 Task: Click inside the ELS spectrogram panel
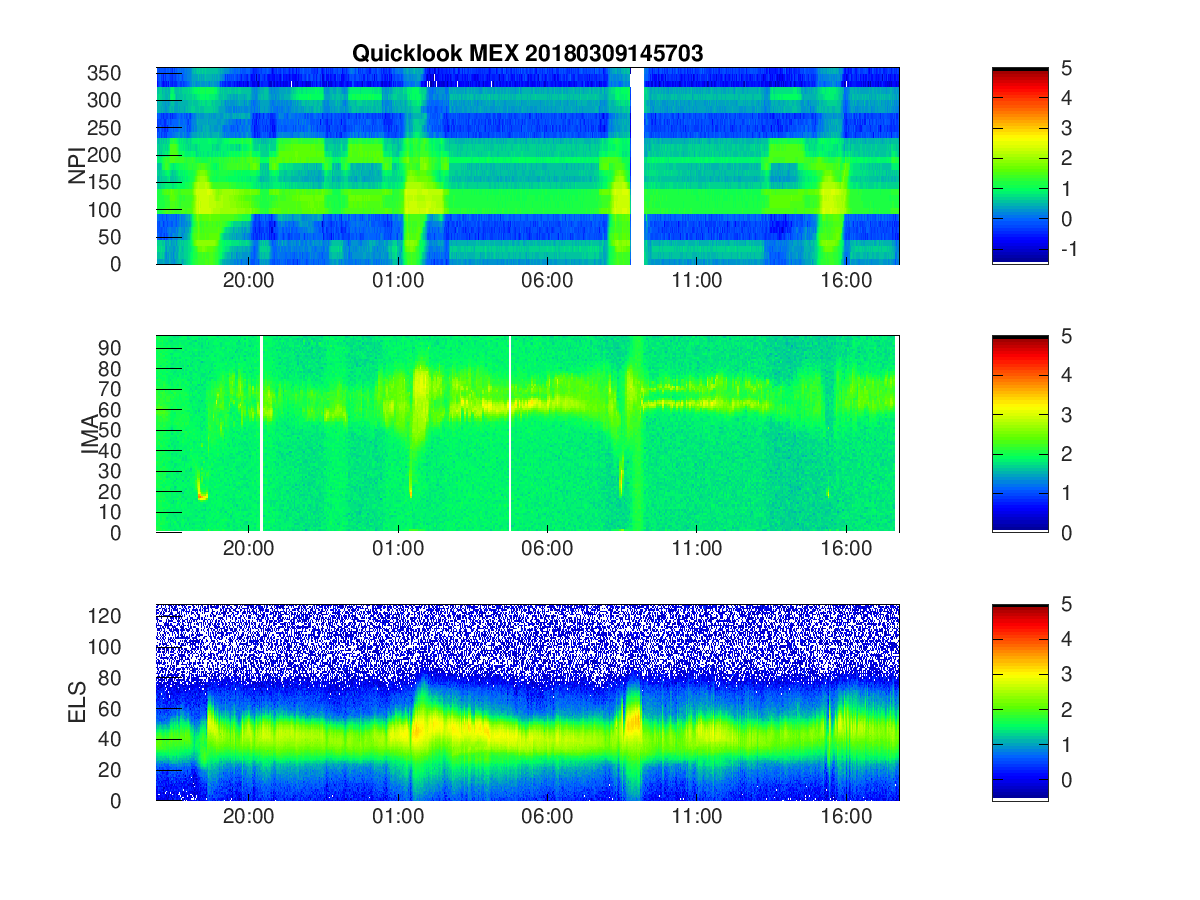point(527,702)
